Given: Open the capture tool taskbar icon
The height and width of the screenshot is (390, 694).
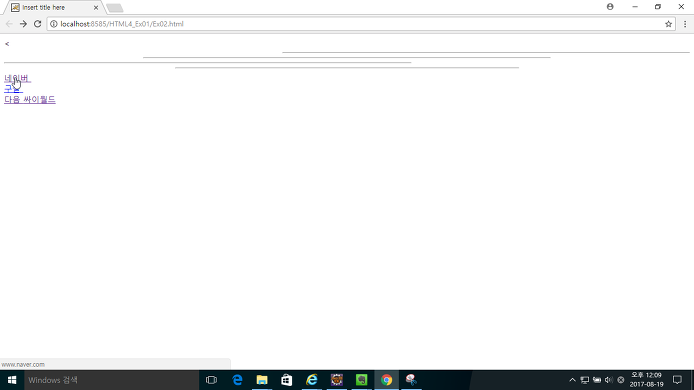Looking at the screenshot, I should (411, 380).
